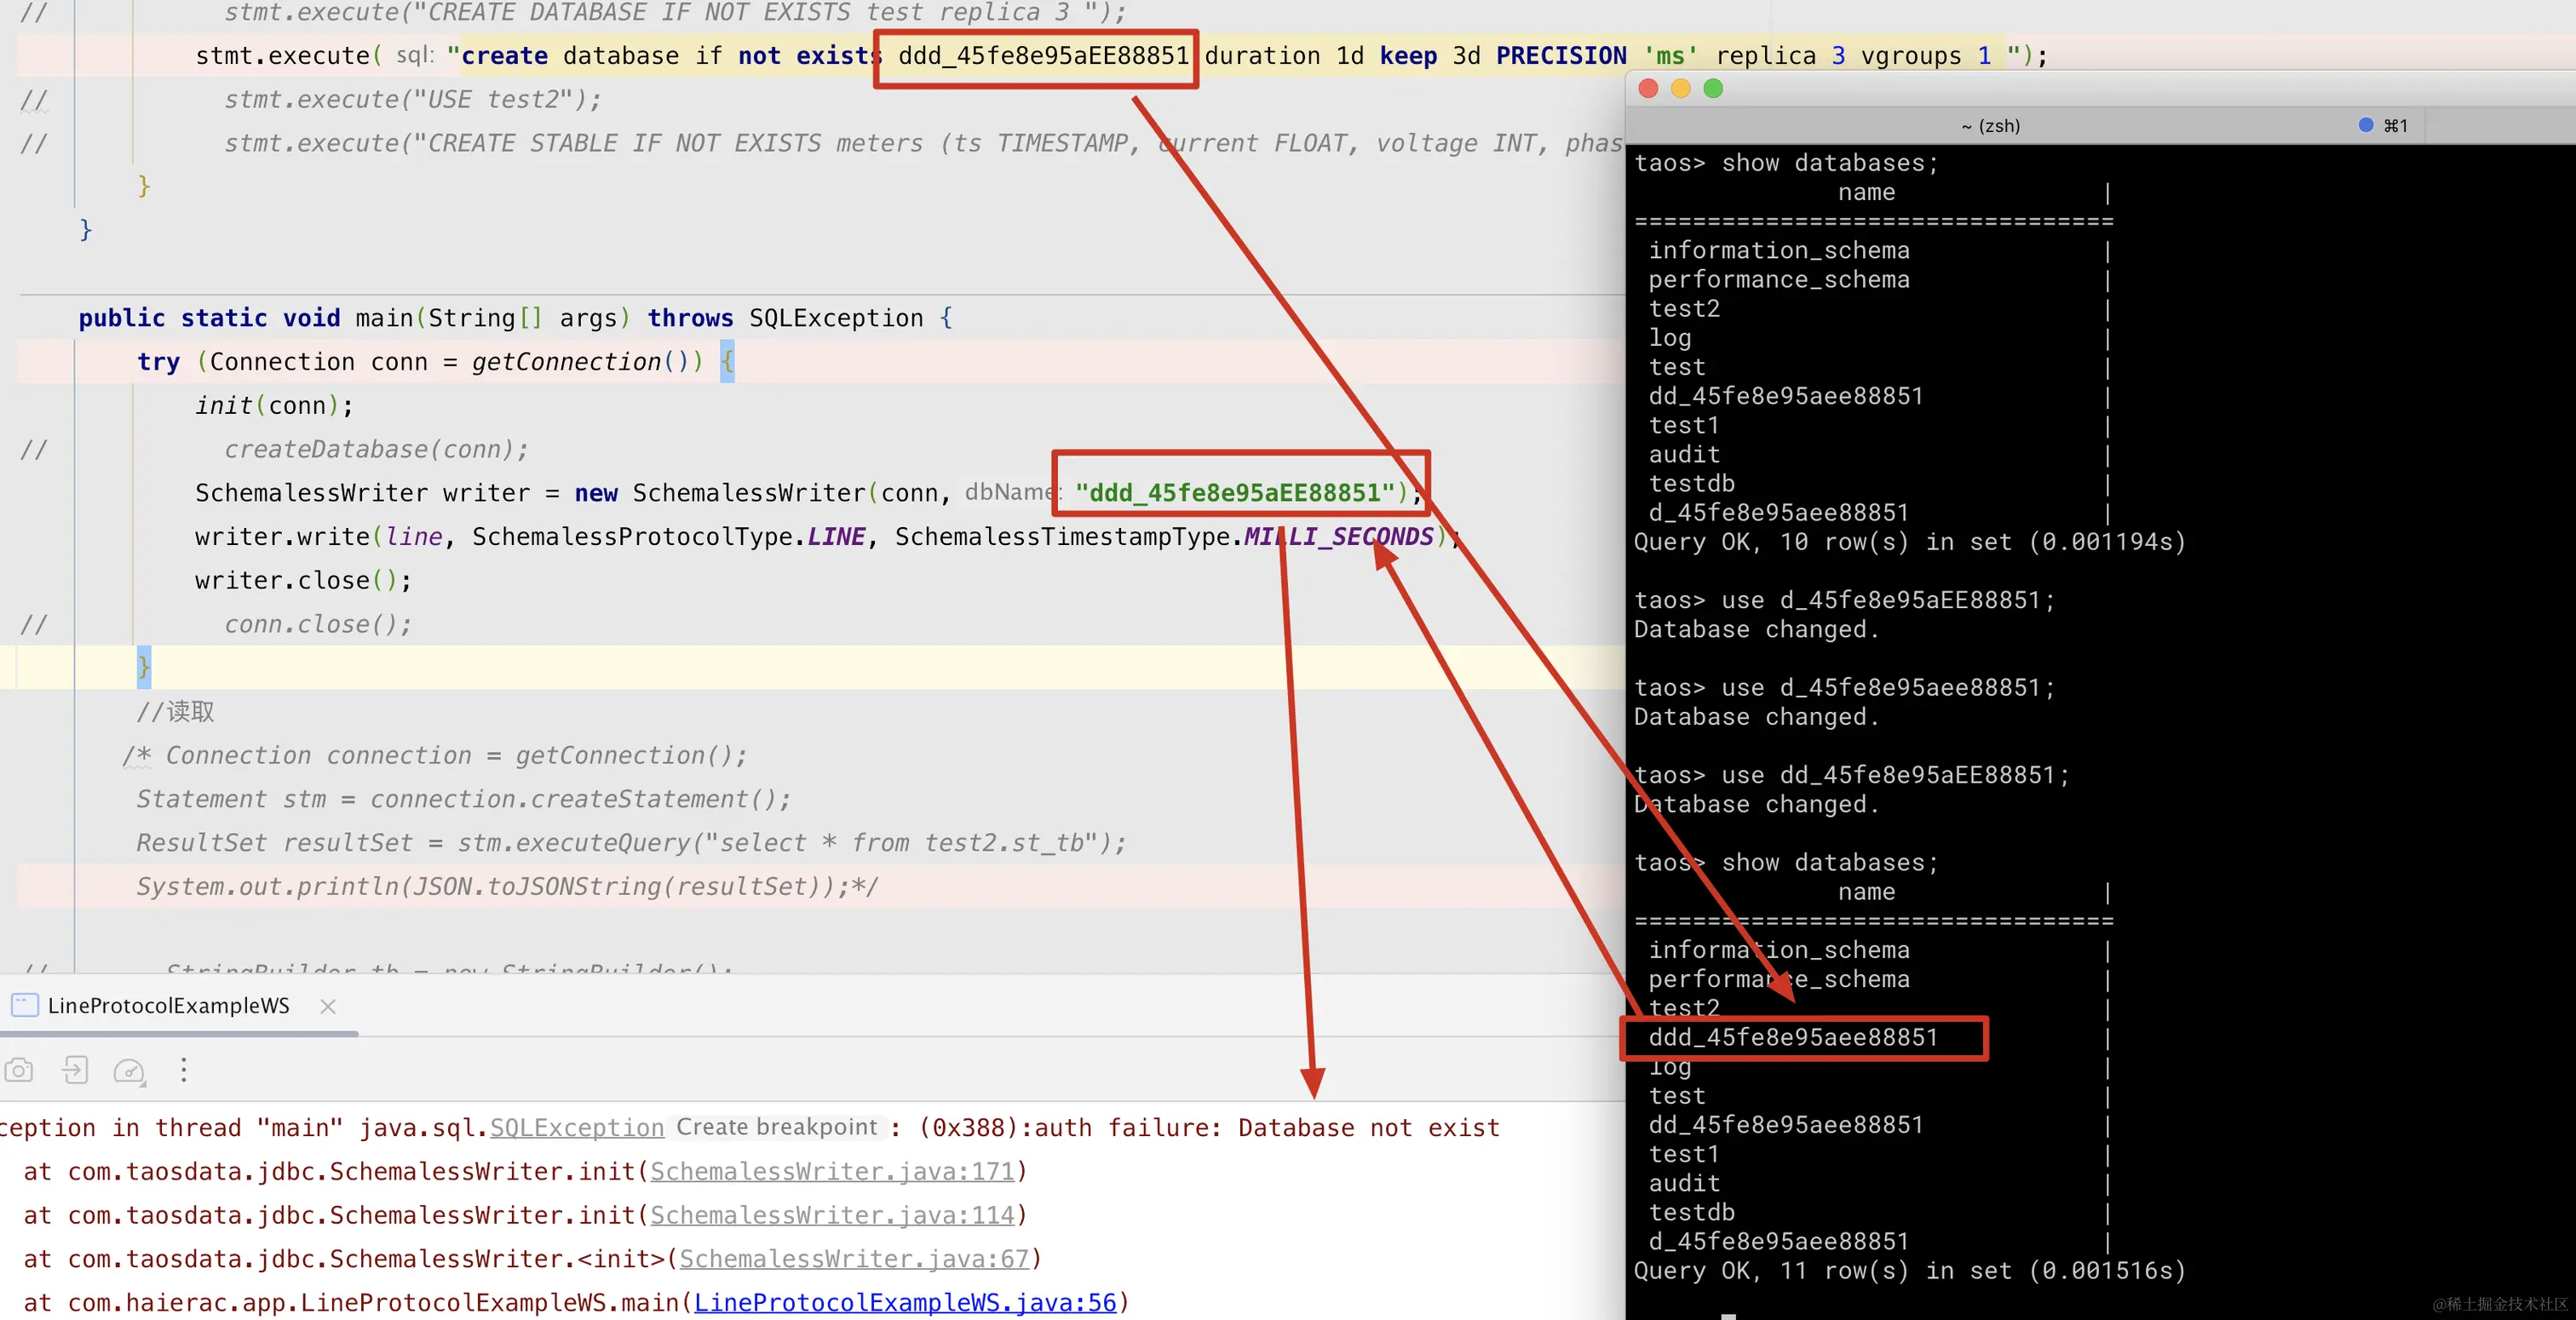This screenshot has height=1320, width=2576.
Task: Open the SchemalessWriter.java:171 stack trace link
Action: pos(832,1172)
